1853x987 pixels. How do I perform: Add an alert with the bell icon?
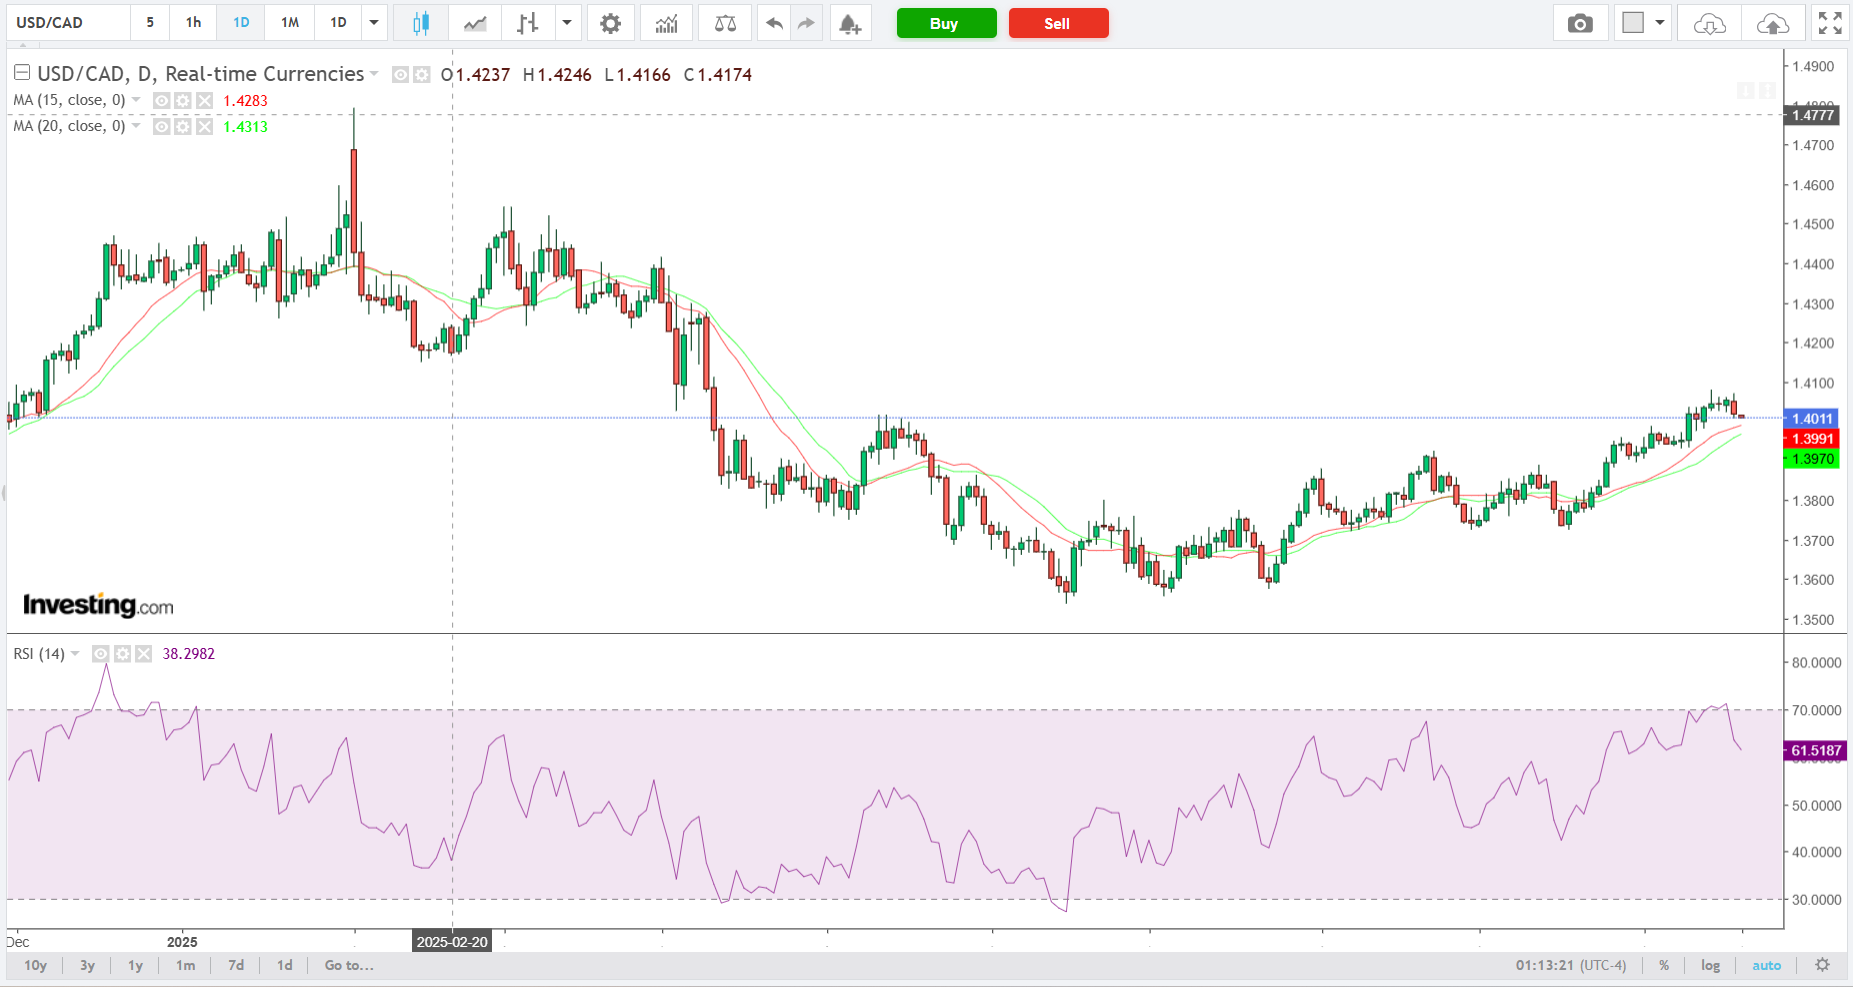850,23
